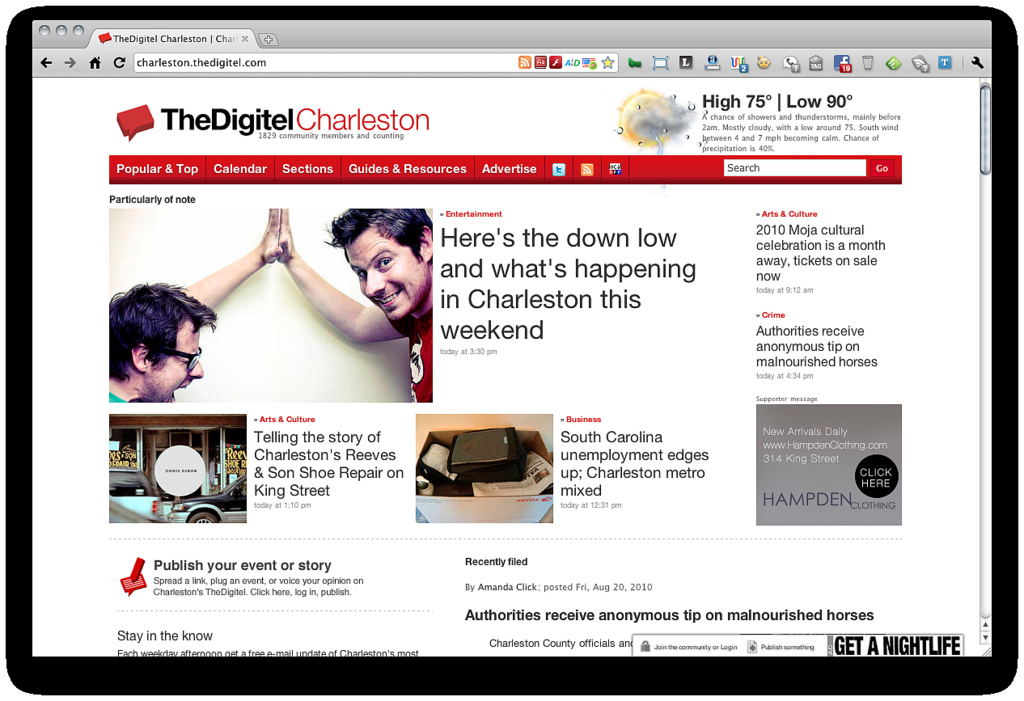Click the red Flash icon in address bar
The image size is (1024, 701).
tap(556, 63)
